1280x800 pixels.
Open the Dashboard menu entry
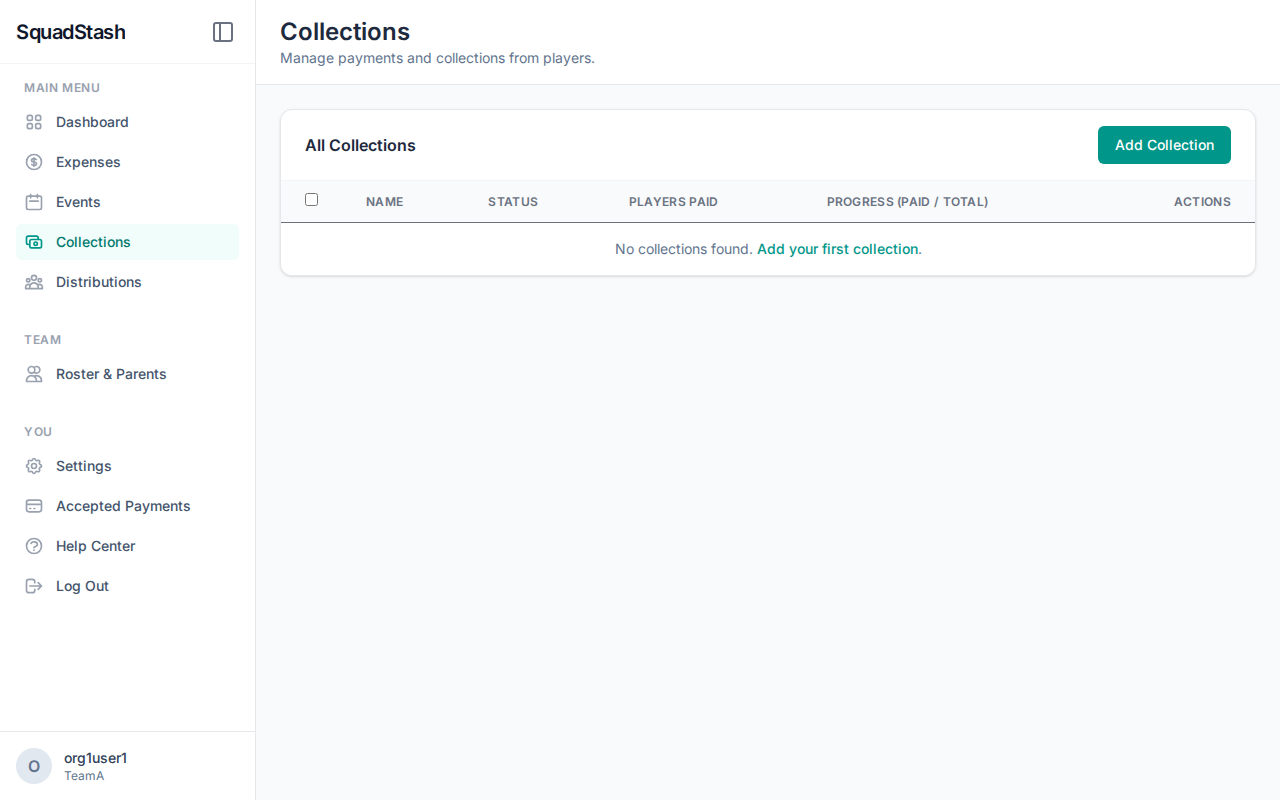coord(92,122)
